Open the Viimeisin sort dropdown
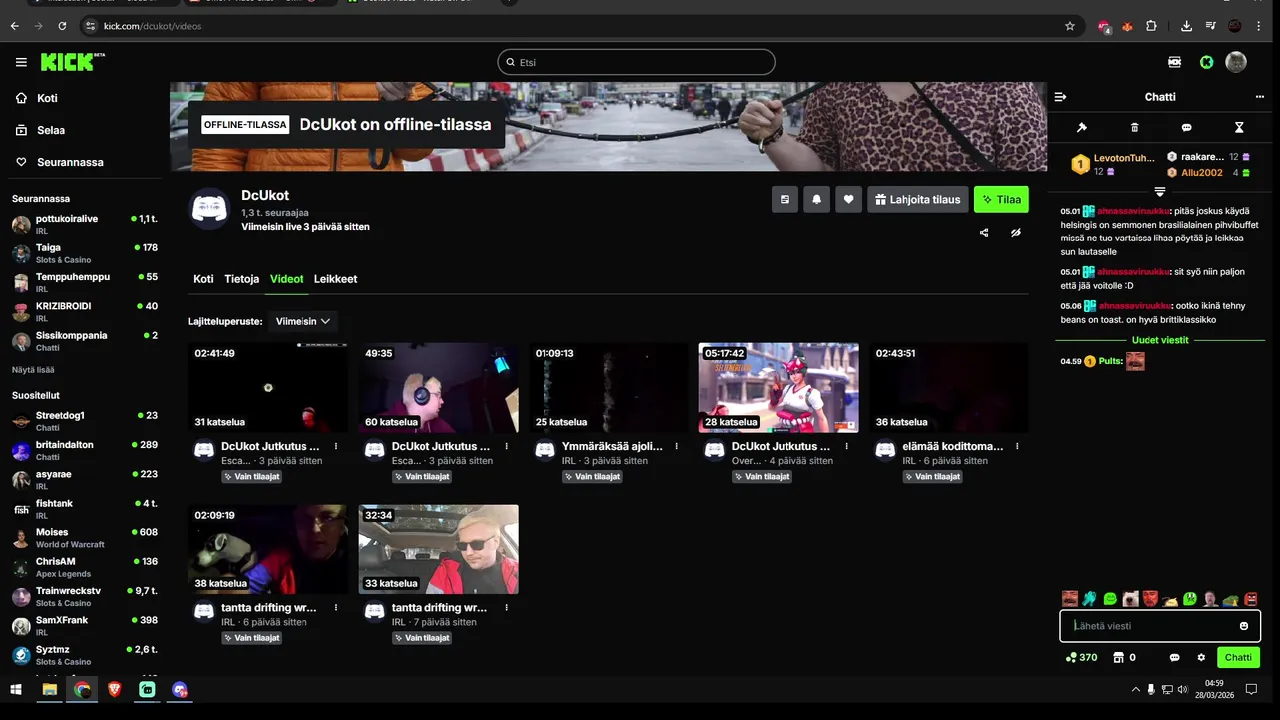Viewport: 1280px width, 720px height. (303, 321)
